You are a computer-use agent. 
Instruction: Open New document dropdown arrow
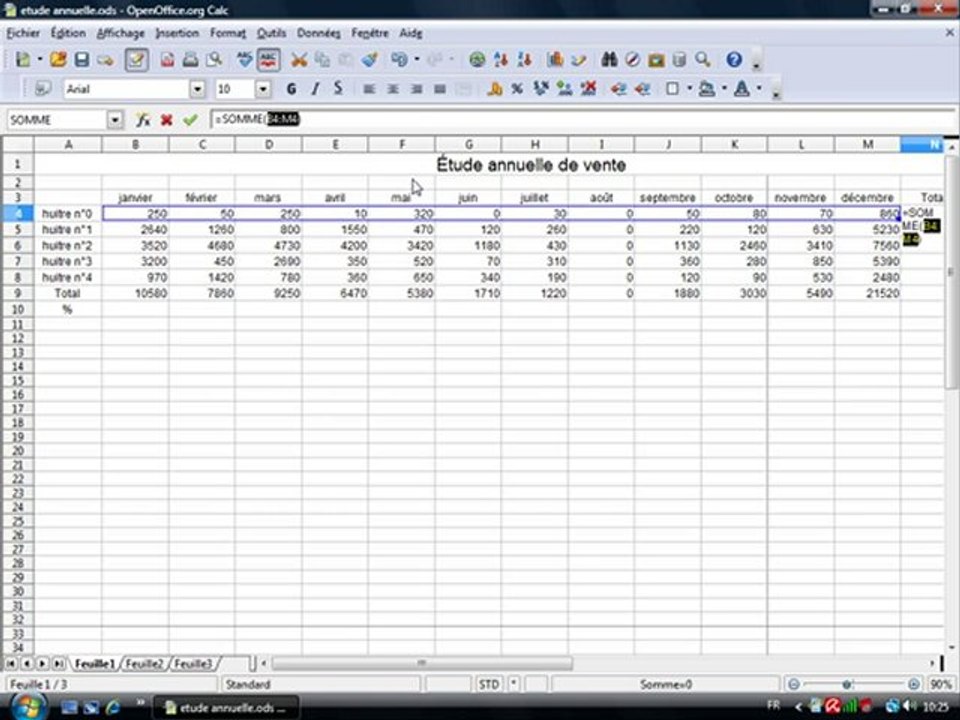[x=40, y=59]
